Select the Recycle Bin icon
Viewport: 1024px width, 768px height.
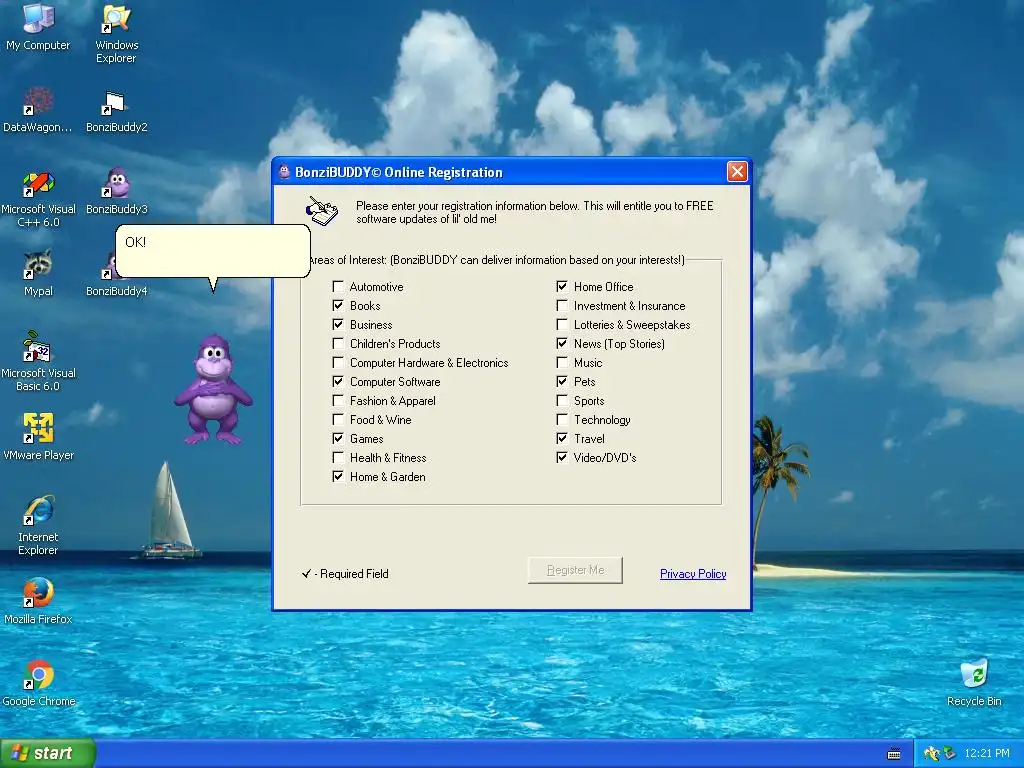coord(974,683)
